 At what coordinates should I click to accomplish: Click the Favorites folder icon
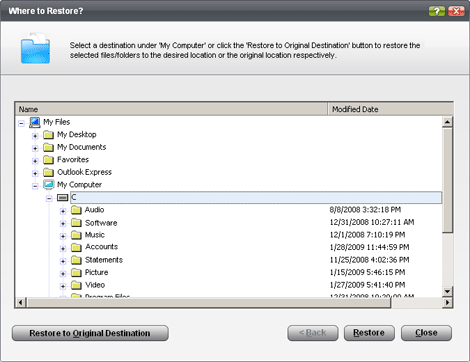(x=49, y=160)
